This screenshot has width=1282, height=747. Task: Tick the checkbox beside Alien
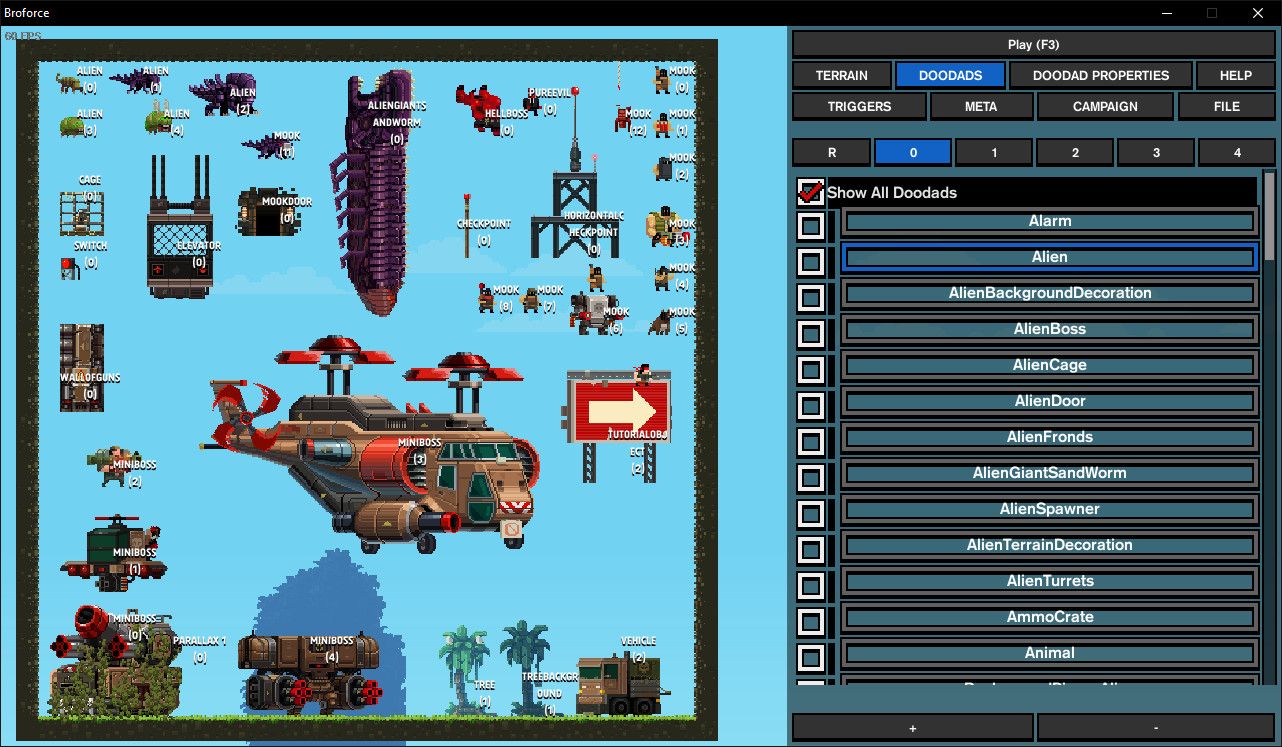(811, 262)
